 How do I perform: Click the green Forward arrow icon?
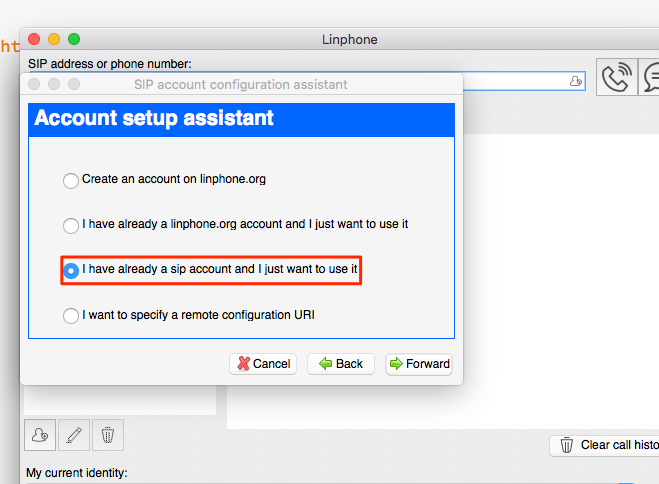click(396, 363)
